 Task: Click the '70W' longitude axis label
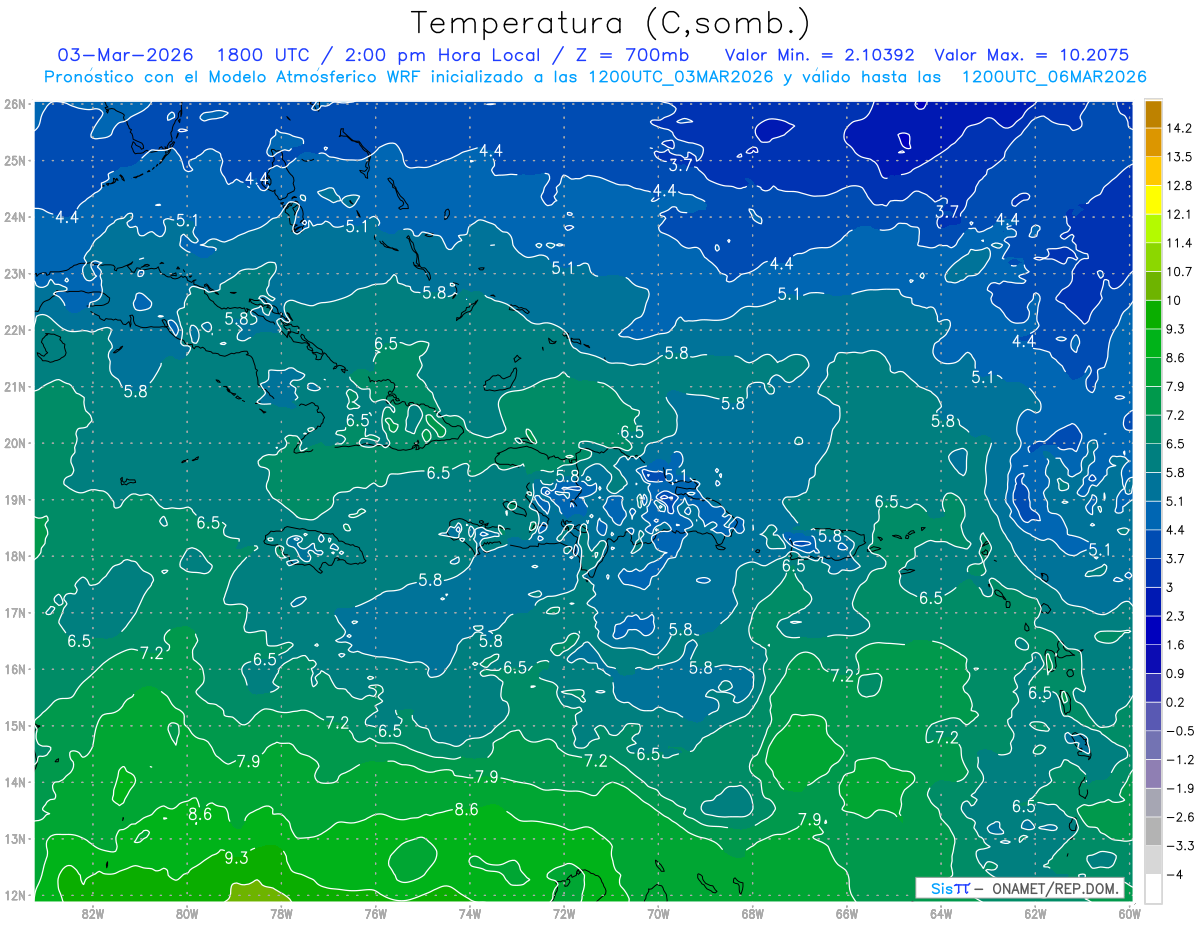point(658,913)
